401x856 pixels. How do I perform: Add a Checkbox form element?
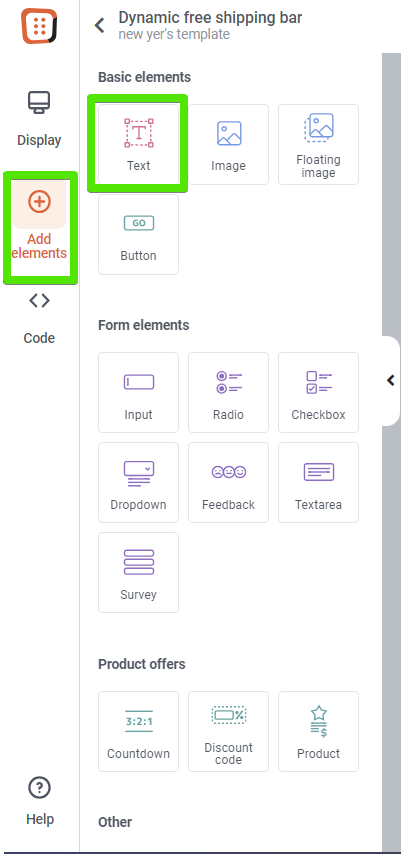click(x=319, y=393)
